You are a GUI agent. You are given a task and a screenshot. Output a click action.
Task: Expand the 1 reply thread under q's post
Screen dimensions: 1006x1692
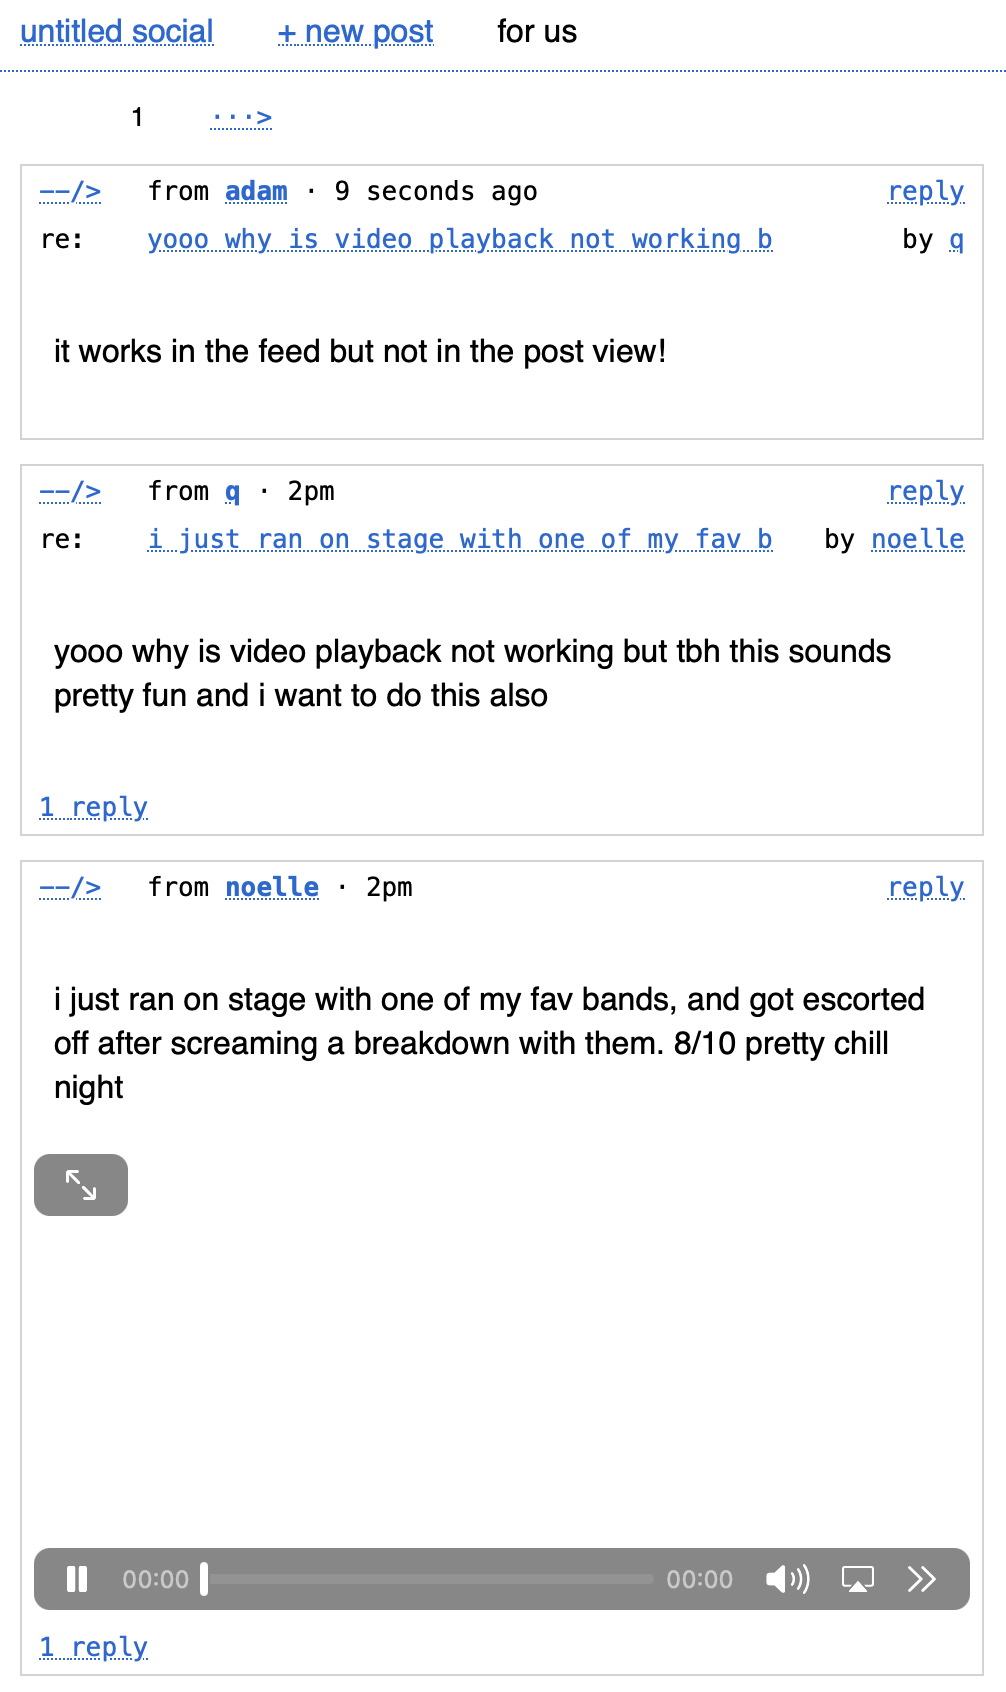(x=94, y=807)
